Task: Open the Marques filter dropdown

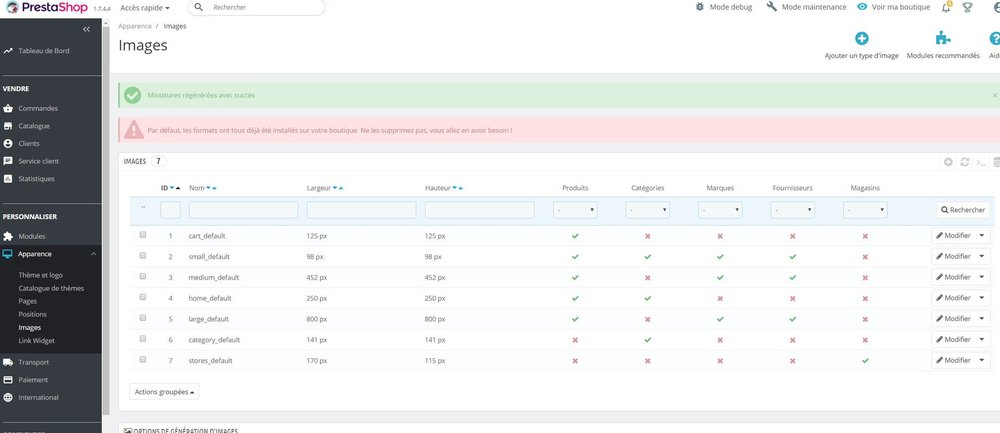Action: pyautogui.click(x=720, y=210)
